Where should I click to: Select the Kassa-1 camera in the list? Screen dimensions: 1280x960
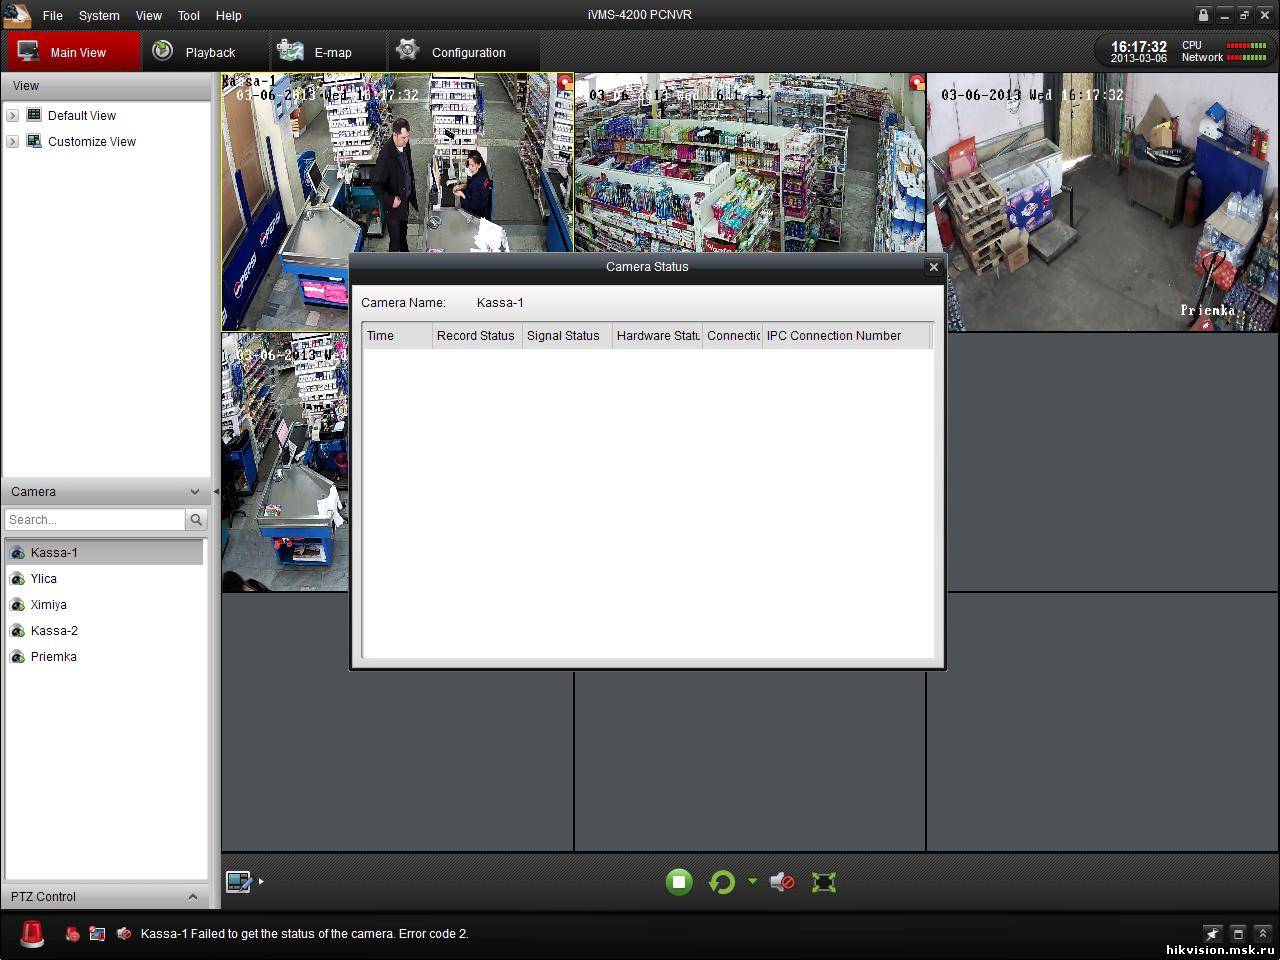[104, 552]
